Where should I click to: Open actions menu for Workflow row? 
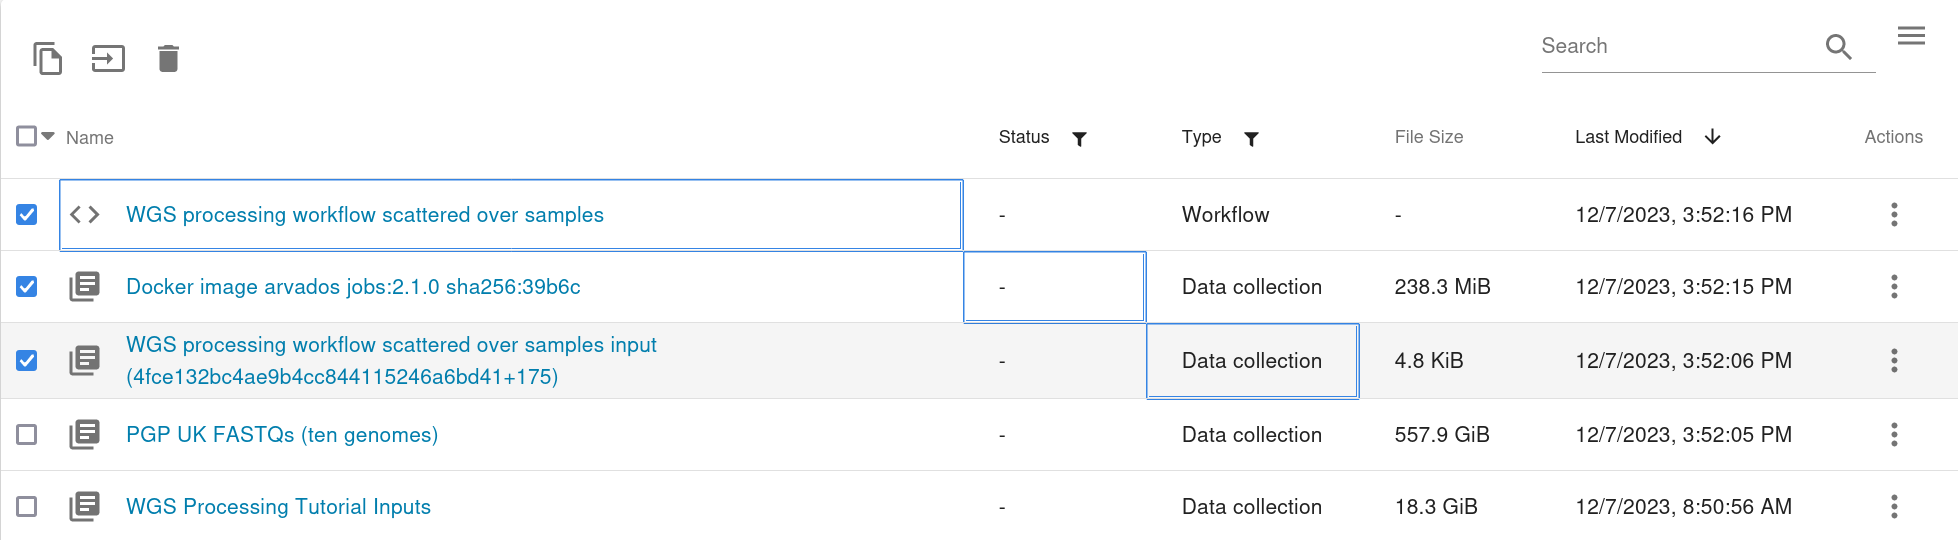point(1894,214)
